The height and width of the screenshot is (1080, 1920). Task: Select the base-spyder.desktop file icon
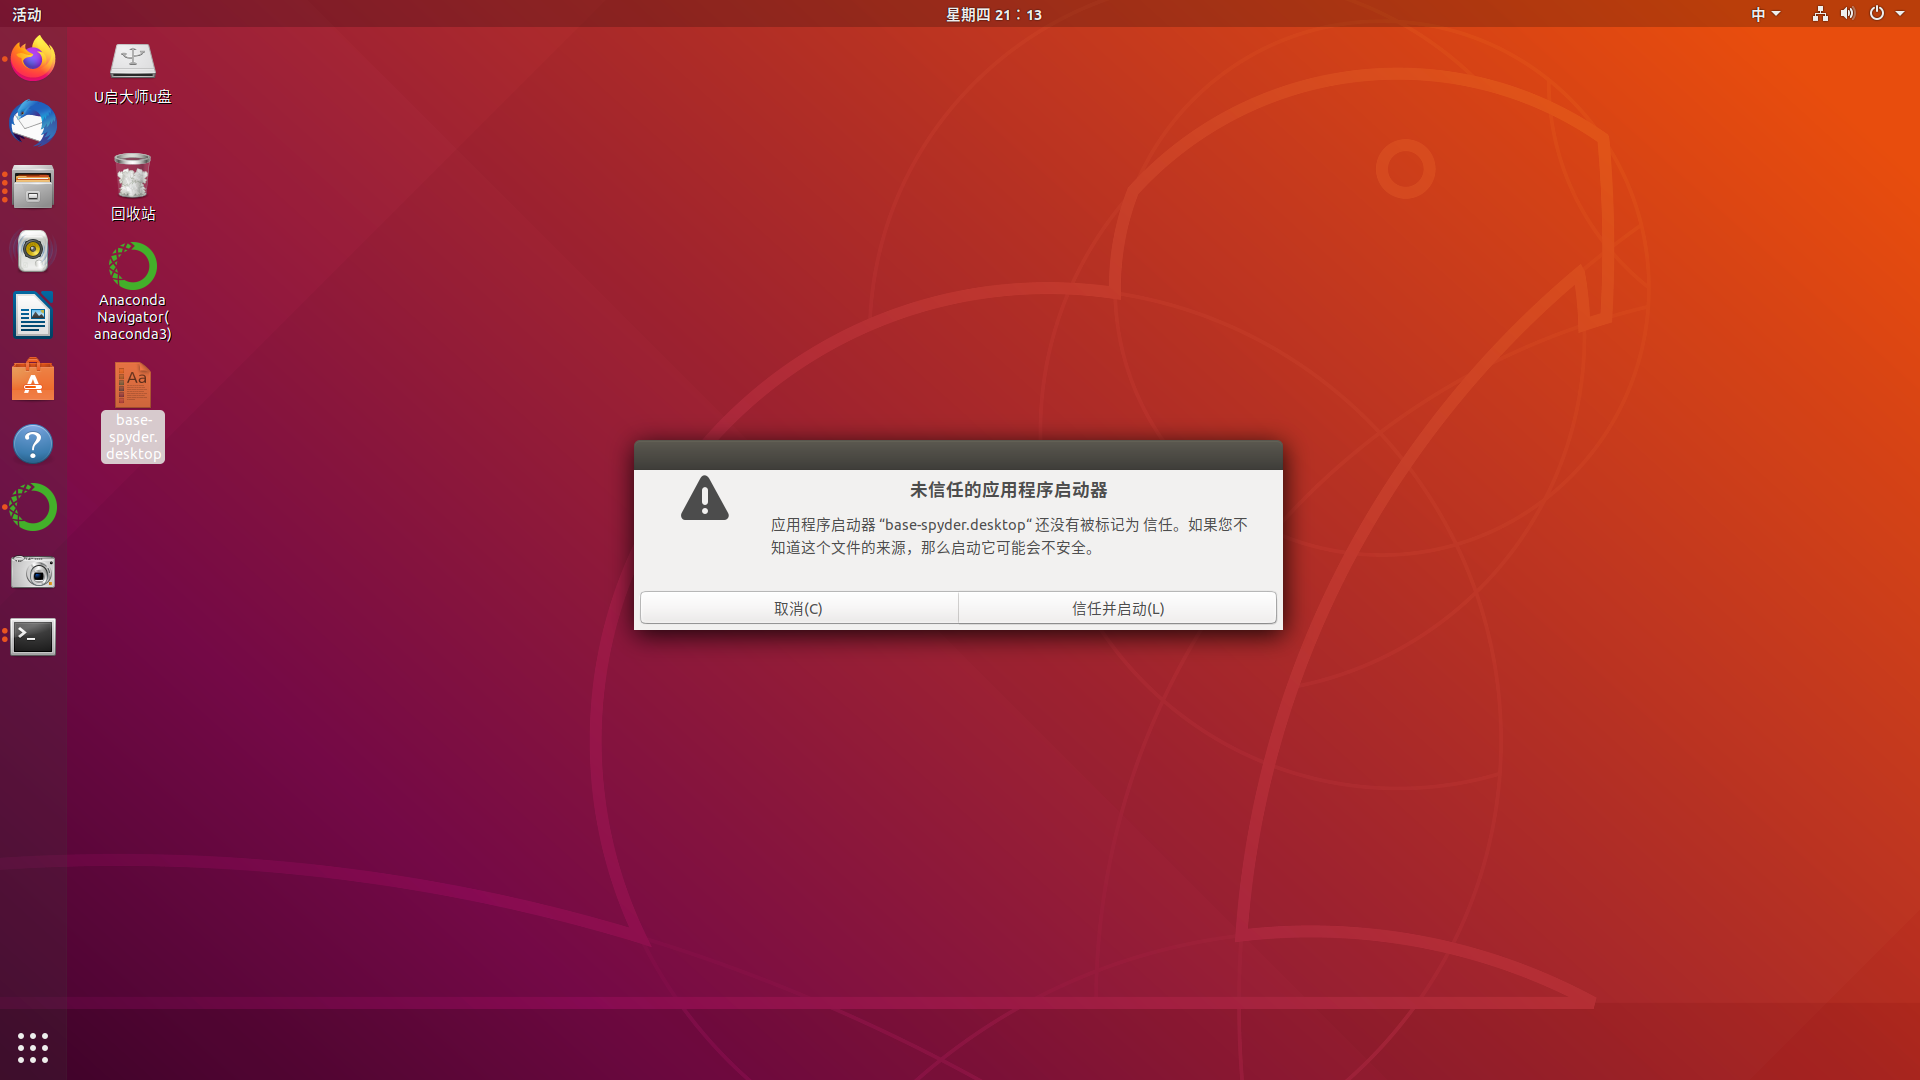coord(133,412)
